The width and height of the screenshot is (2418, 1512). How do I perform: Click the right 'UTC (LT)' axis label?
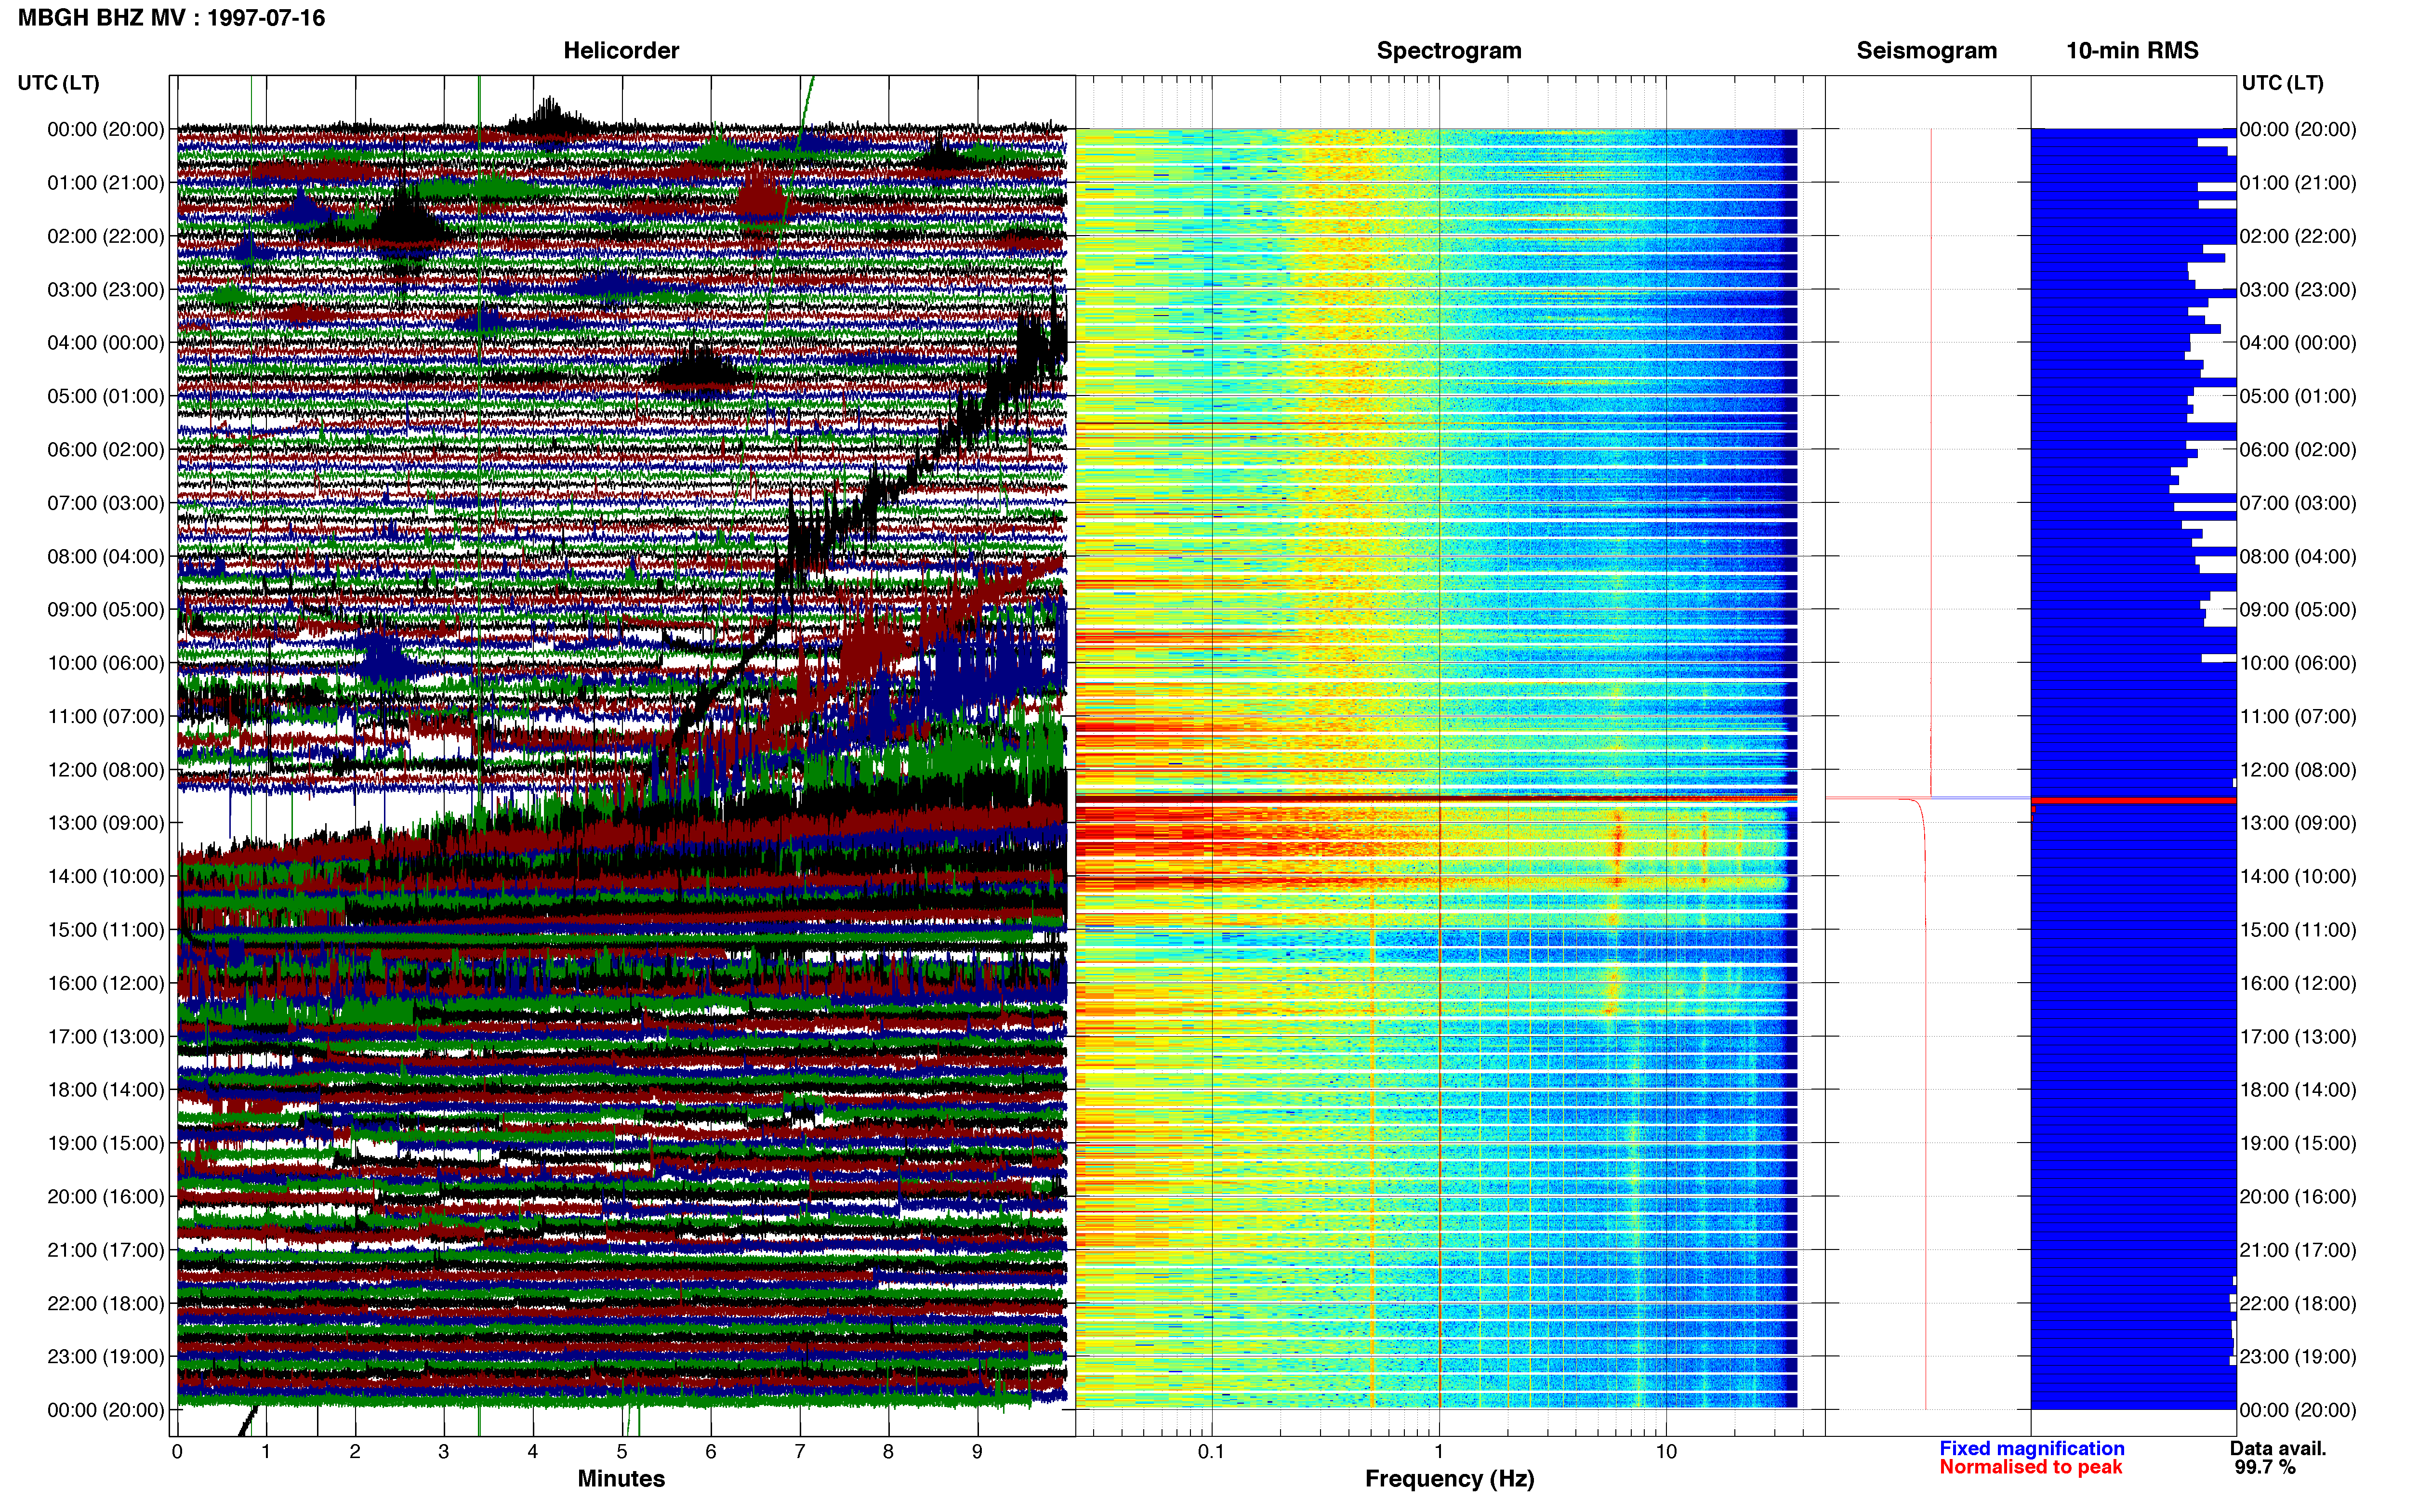[2282, 83]
